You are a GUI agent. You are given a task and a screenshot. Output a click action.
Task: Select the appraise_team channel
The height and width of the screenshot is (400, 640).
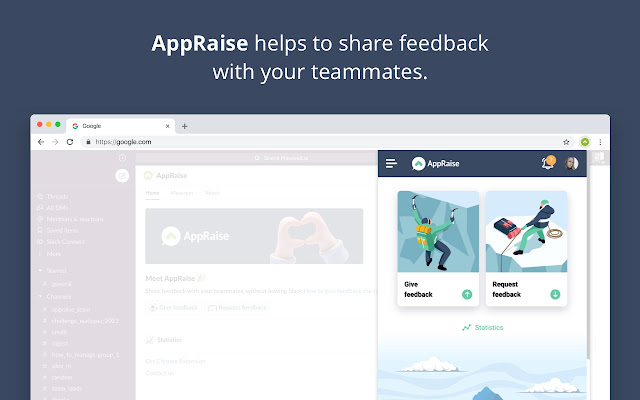[67, 309]
